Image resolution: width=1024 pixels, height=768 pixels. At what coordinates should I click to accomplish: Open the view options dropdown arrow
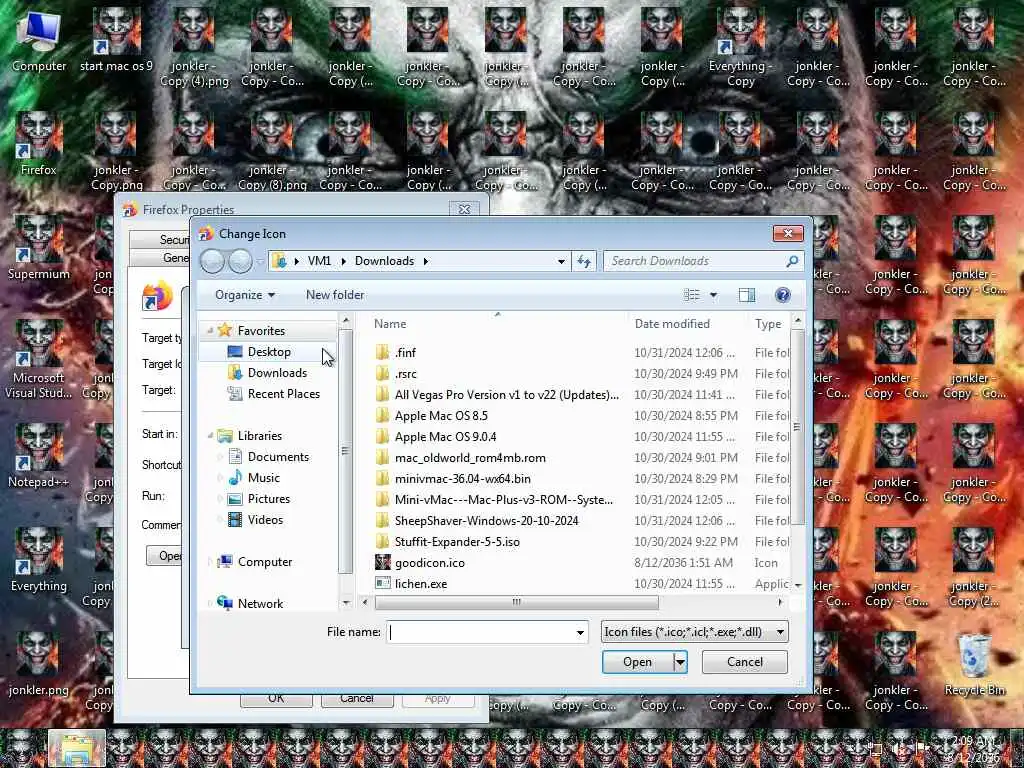tap(713, 295)
